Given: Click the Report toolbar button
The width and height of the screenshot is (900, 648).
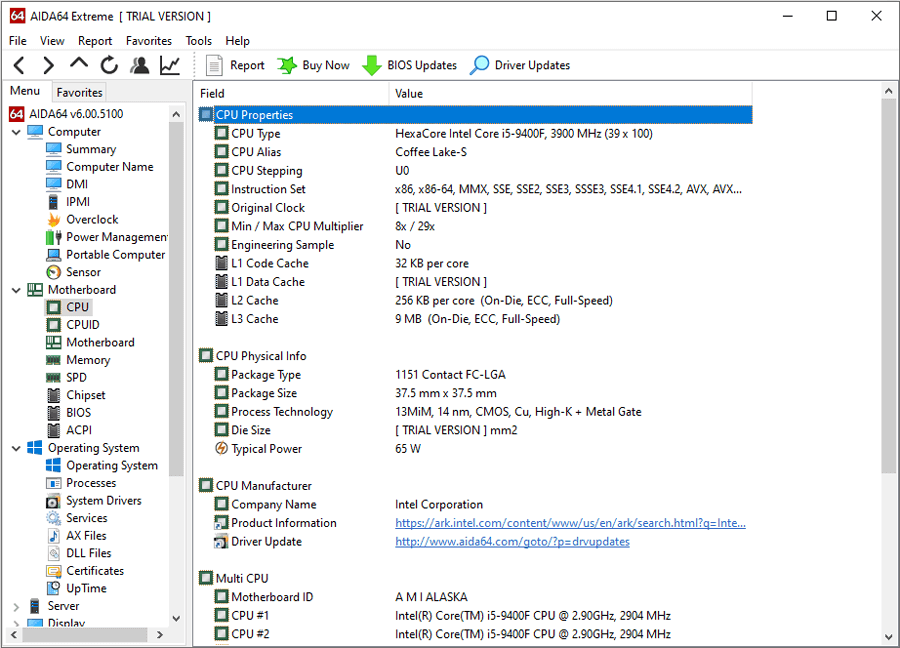Looking at the screenshot, I should (235, 65).
